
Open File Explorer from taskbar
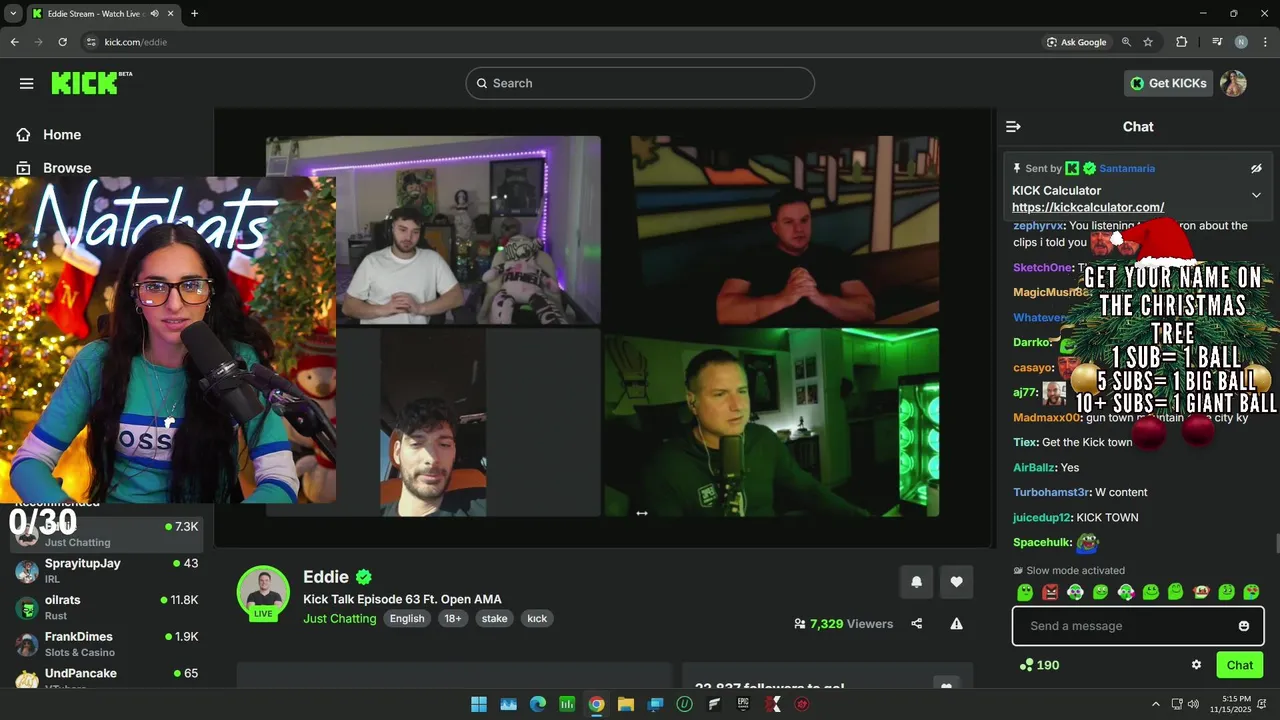[625, 704]
